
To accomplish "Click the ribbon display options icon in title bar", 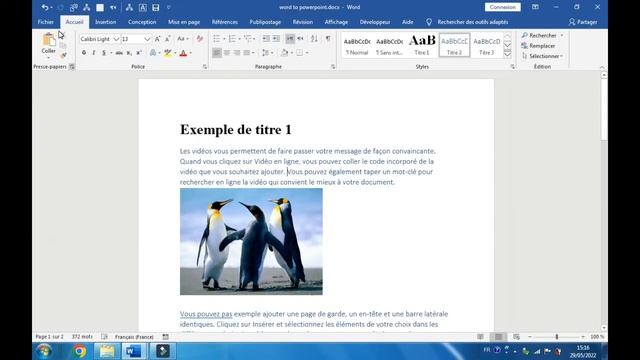I will tap(535, 7).
